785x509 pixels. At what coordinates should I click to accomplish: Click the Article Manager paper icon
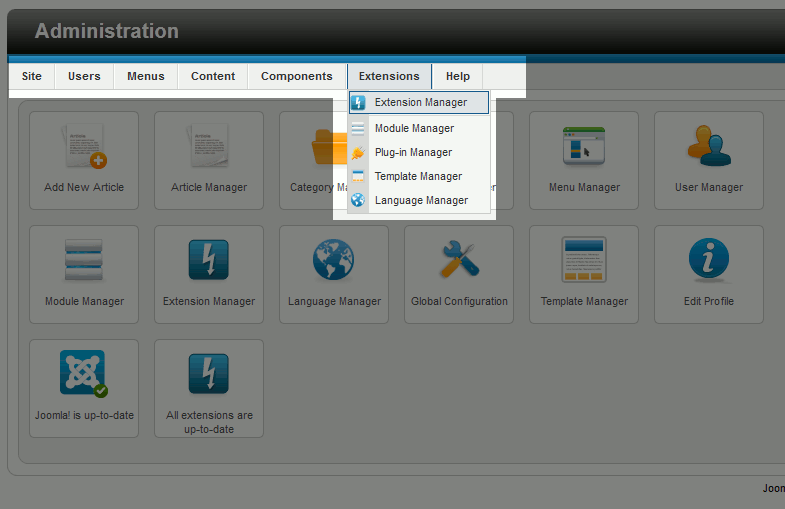(x=209, y=146)
